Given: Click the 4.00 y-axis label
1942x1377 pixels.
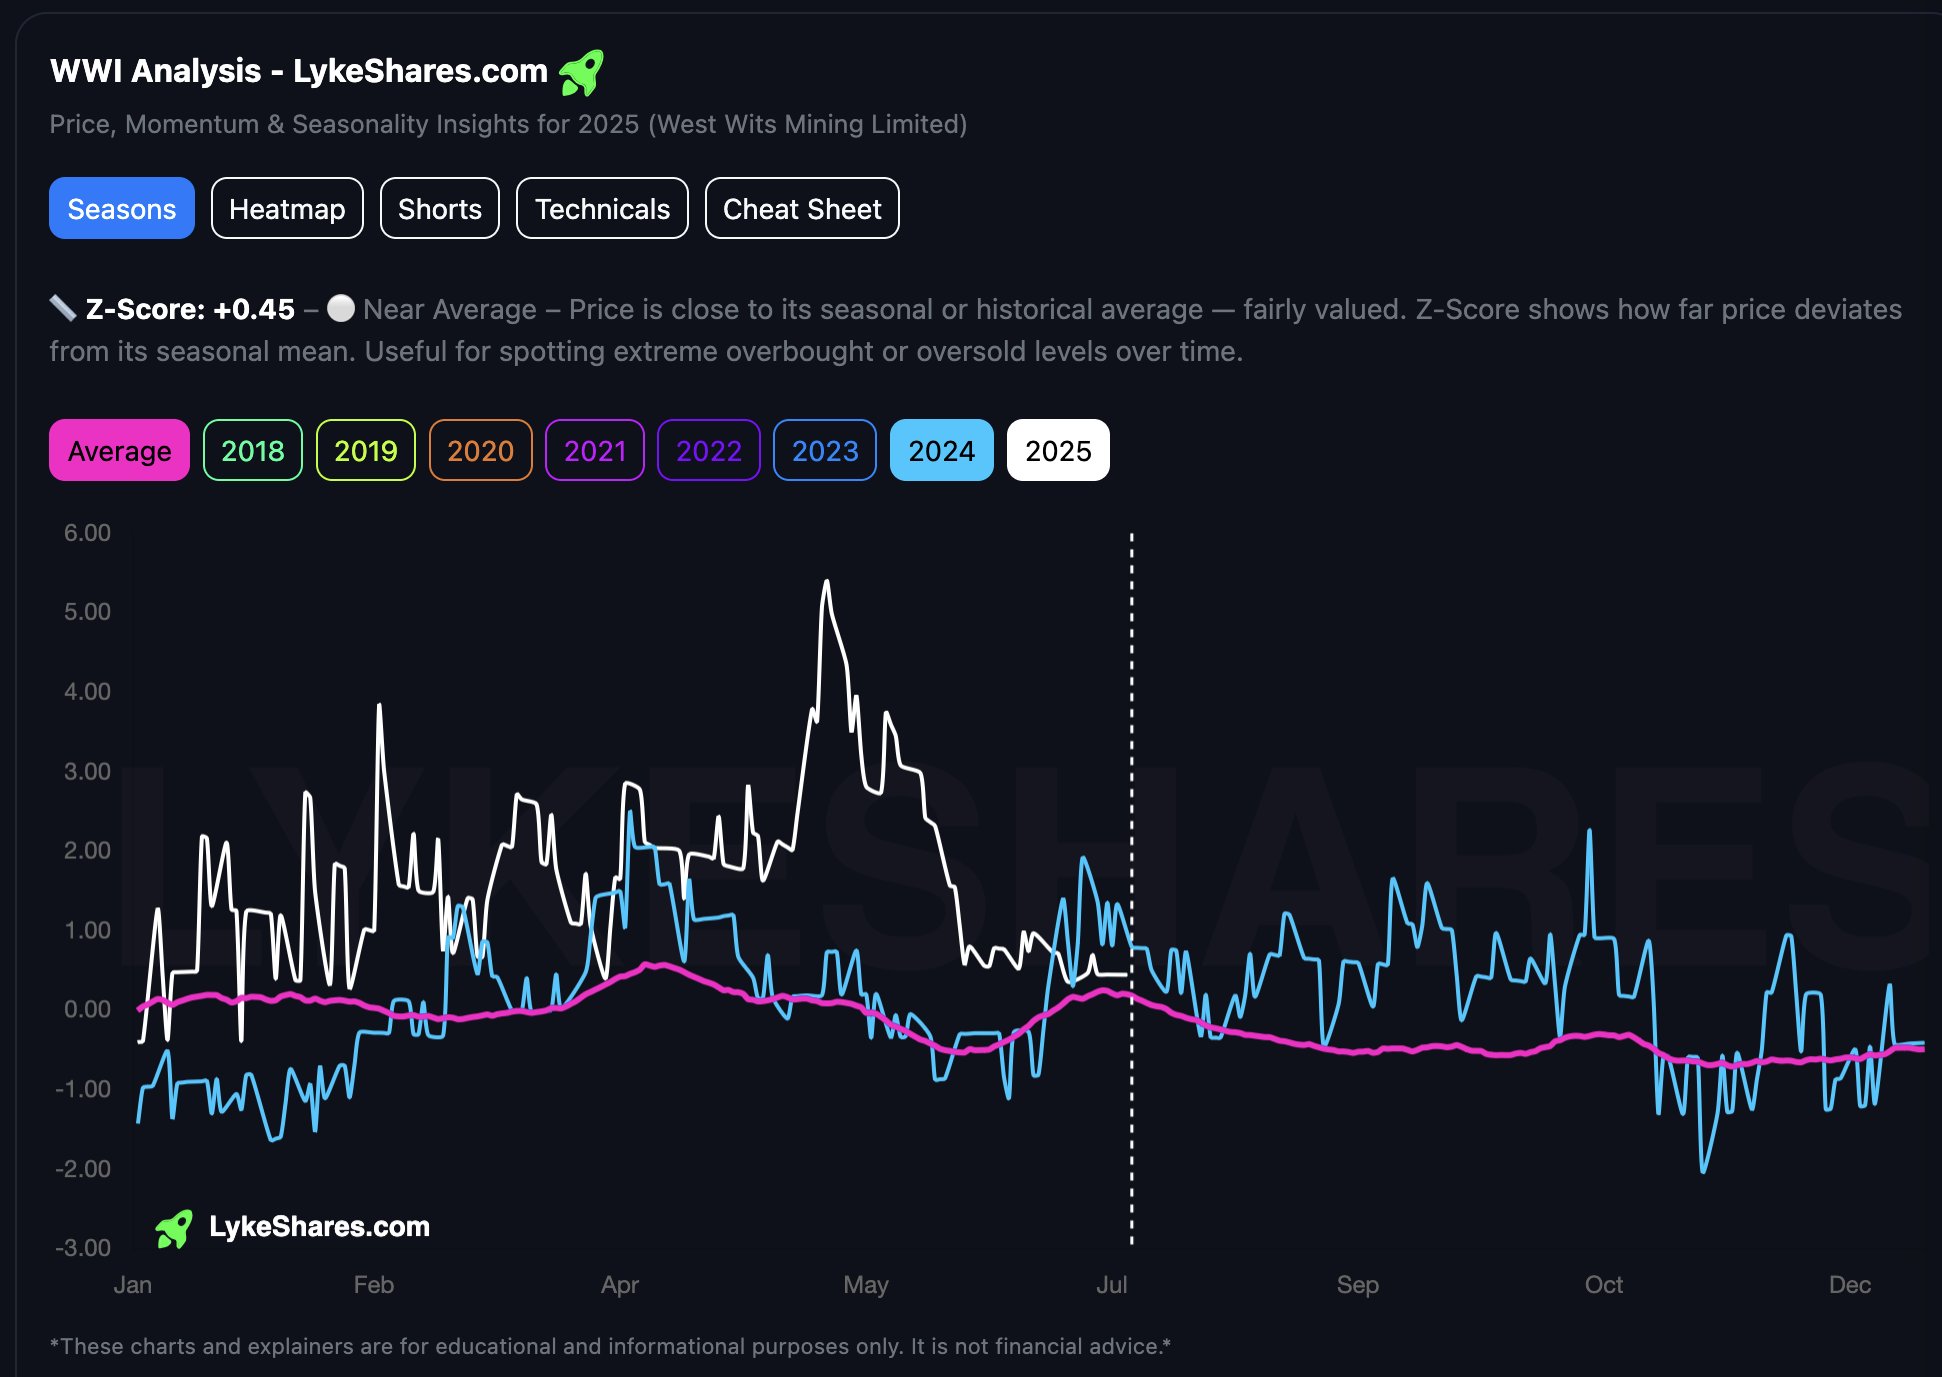Looking at the screenshot, I should (x=87, y=691).
